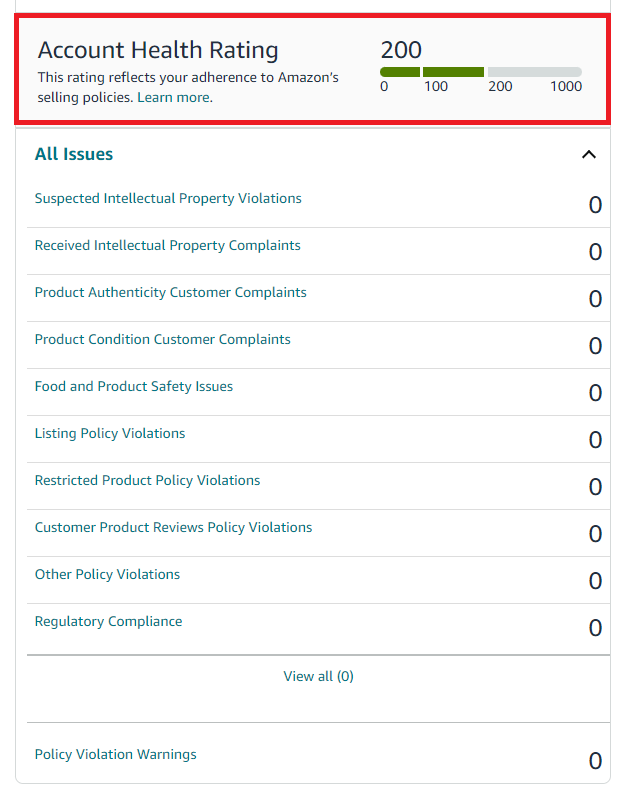
Task: Click the Account Health Rating title
Action: tap(158, 50)
